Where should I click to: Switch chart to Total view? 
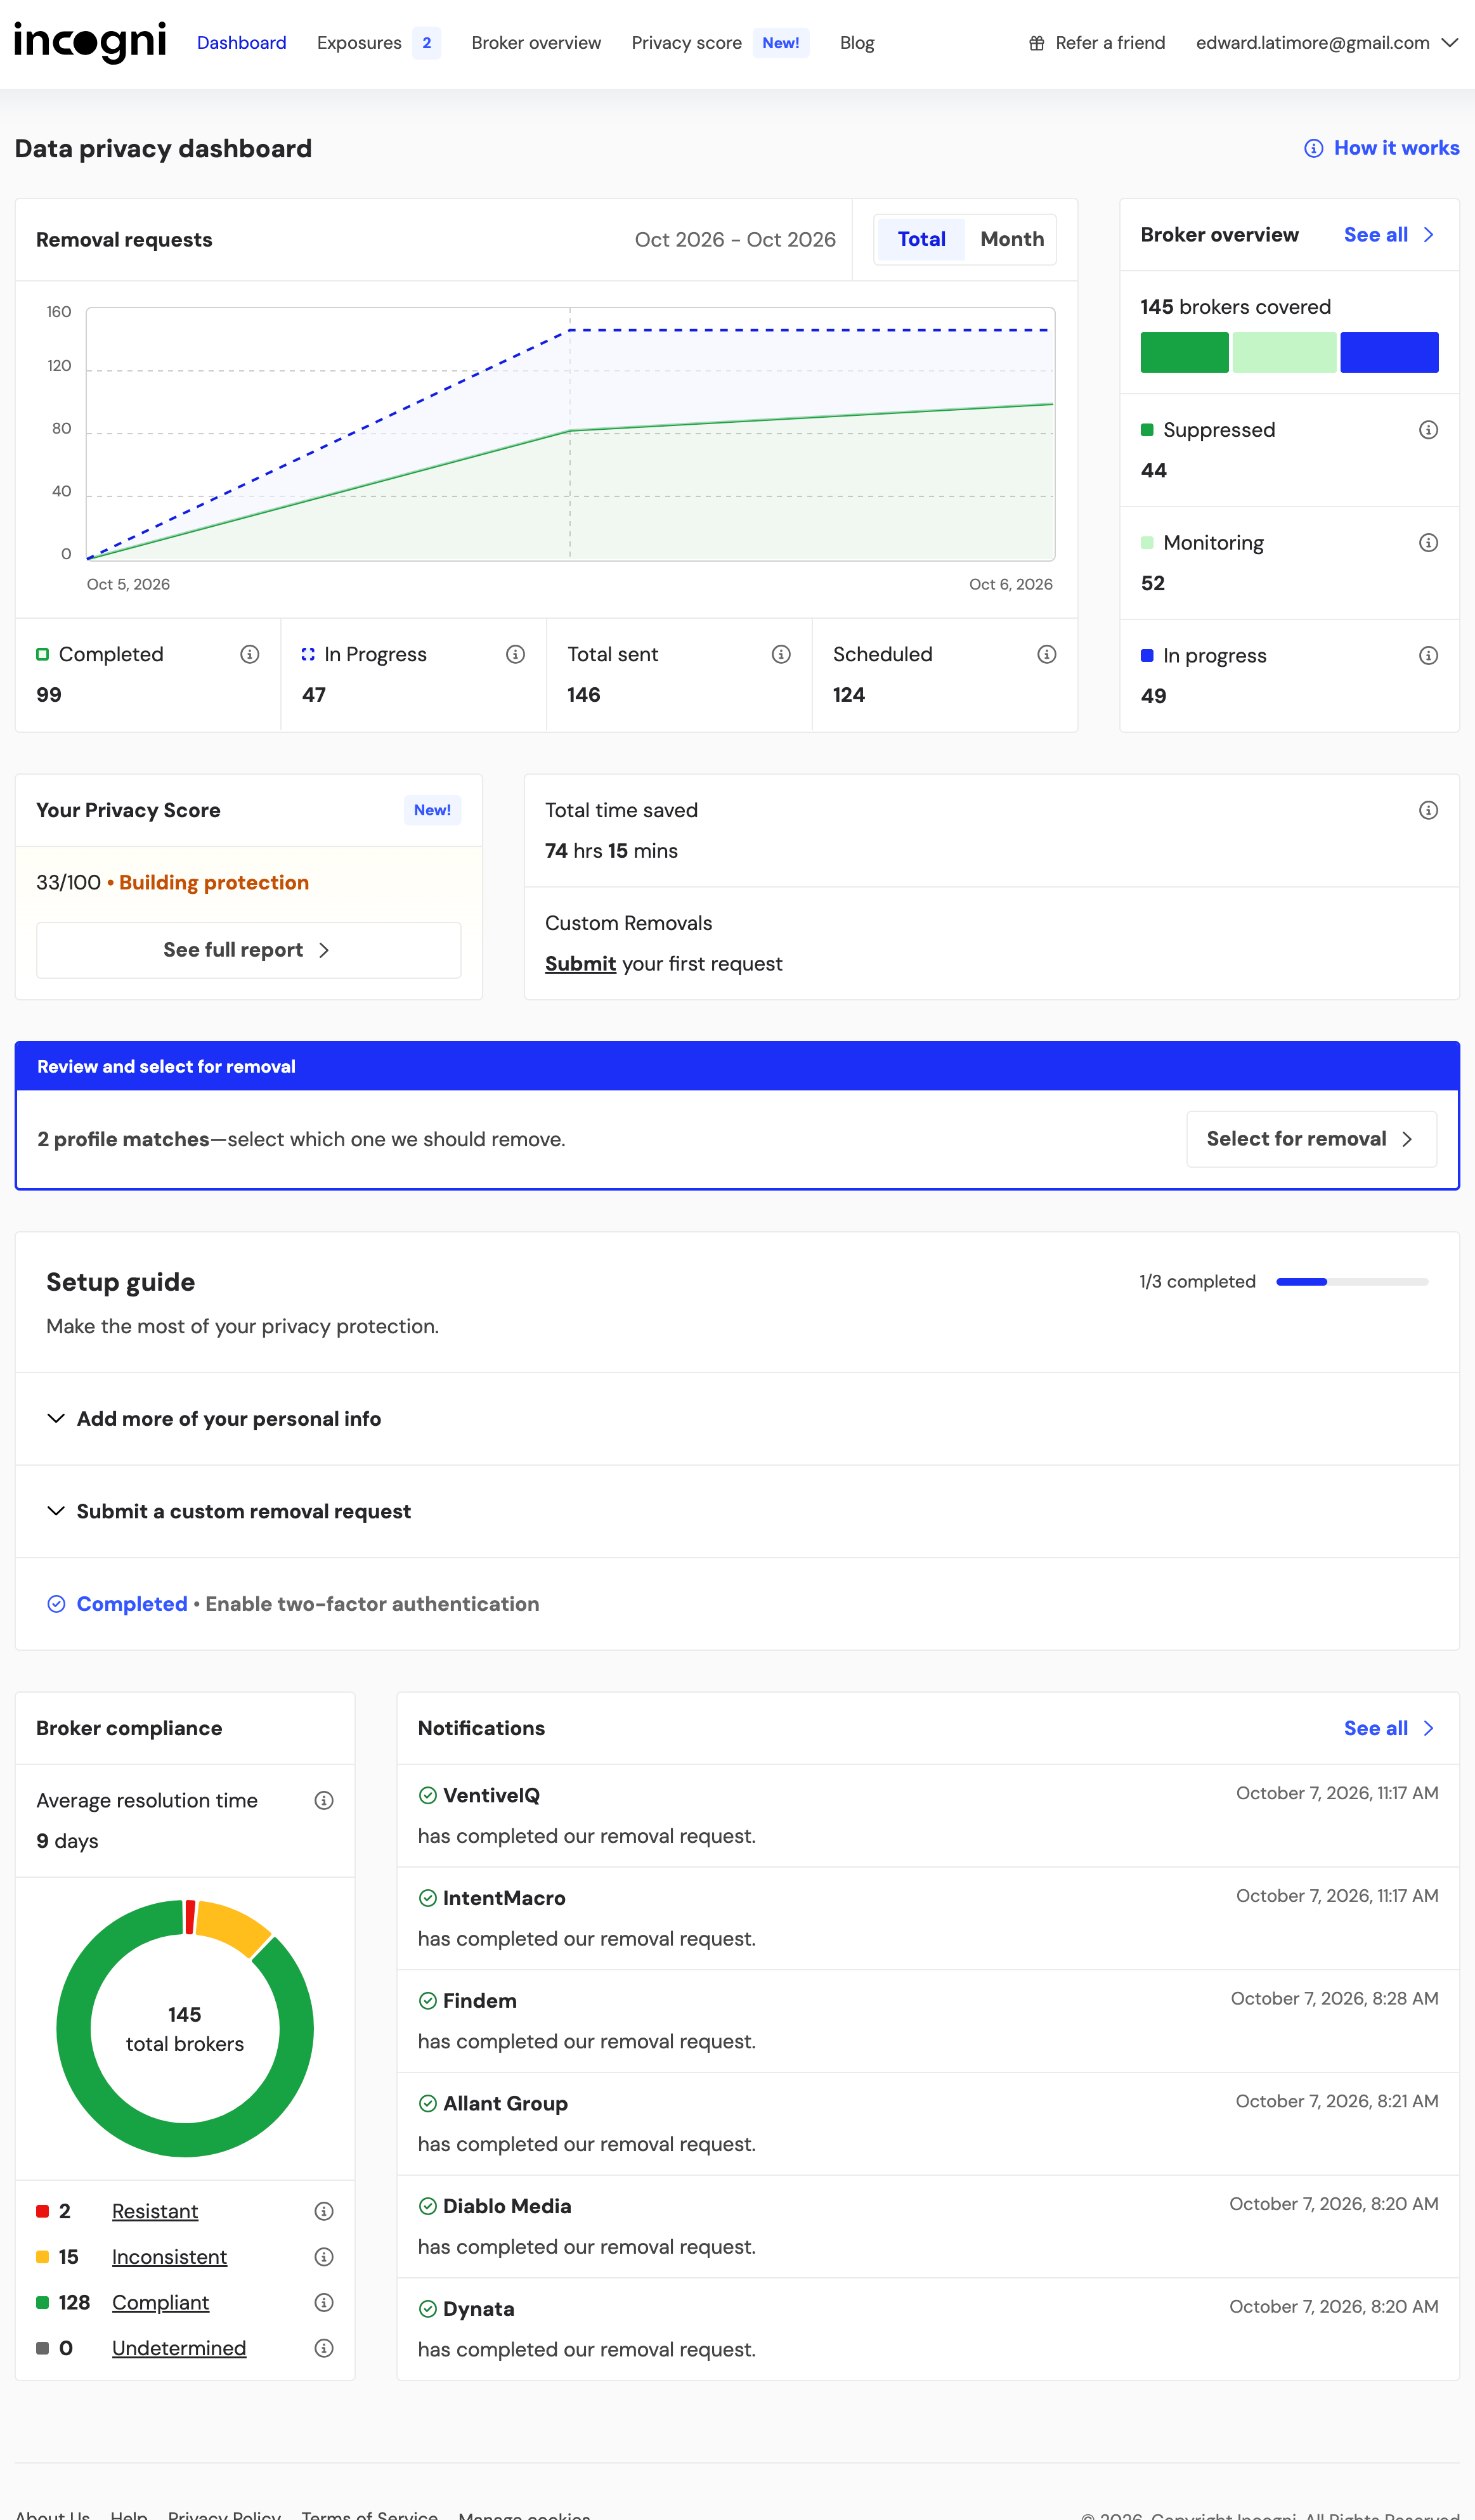click(x=921, y=239)
